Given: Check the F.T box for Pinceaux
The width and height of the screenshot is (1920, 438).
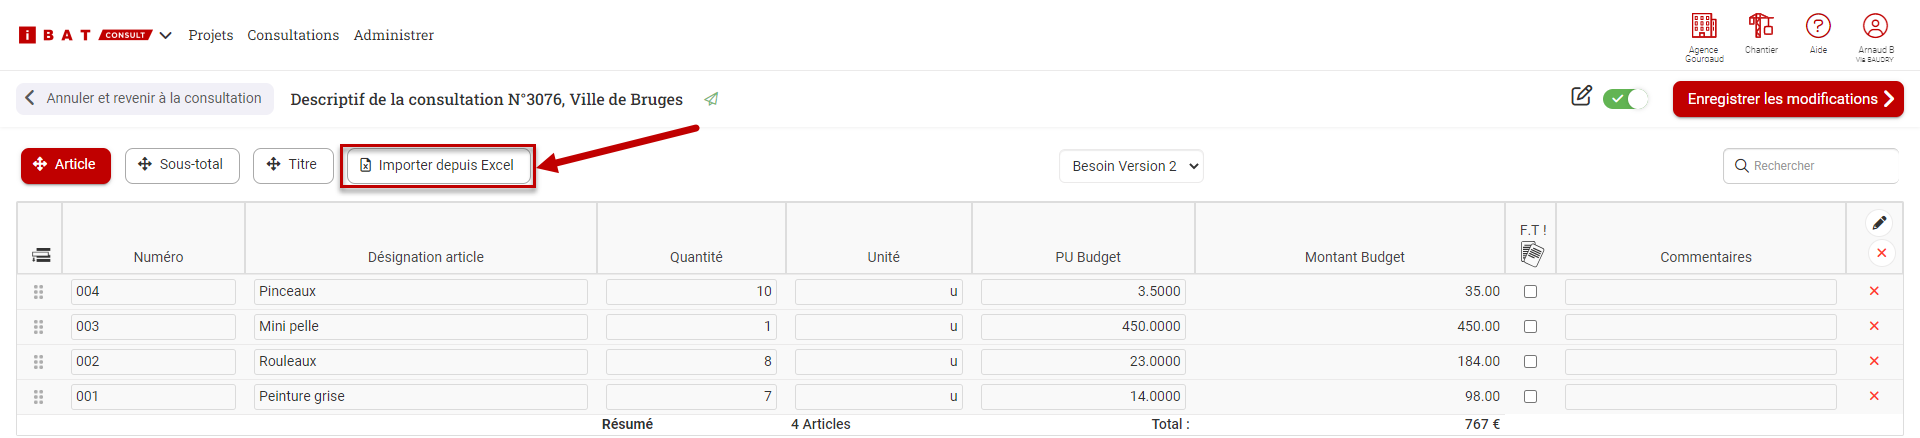Looking at the screenshot, I should pyautogui.click(x=1530, y=292).
